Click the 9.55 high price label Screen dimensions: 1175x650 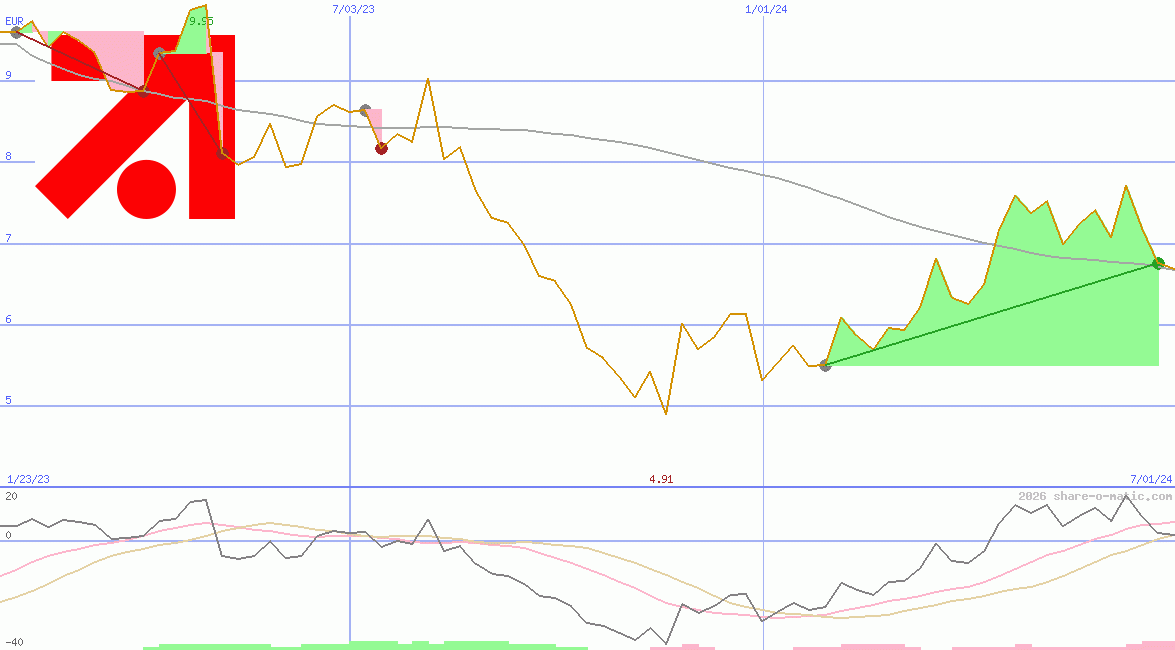tap(201, 21)
